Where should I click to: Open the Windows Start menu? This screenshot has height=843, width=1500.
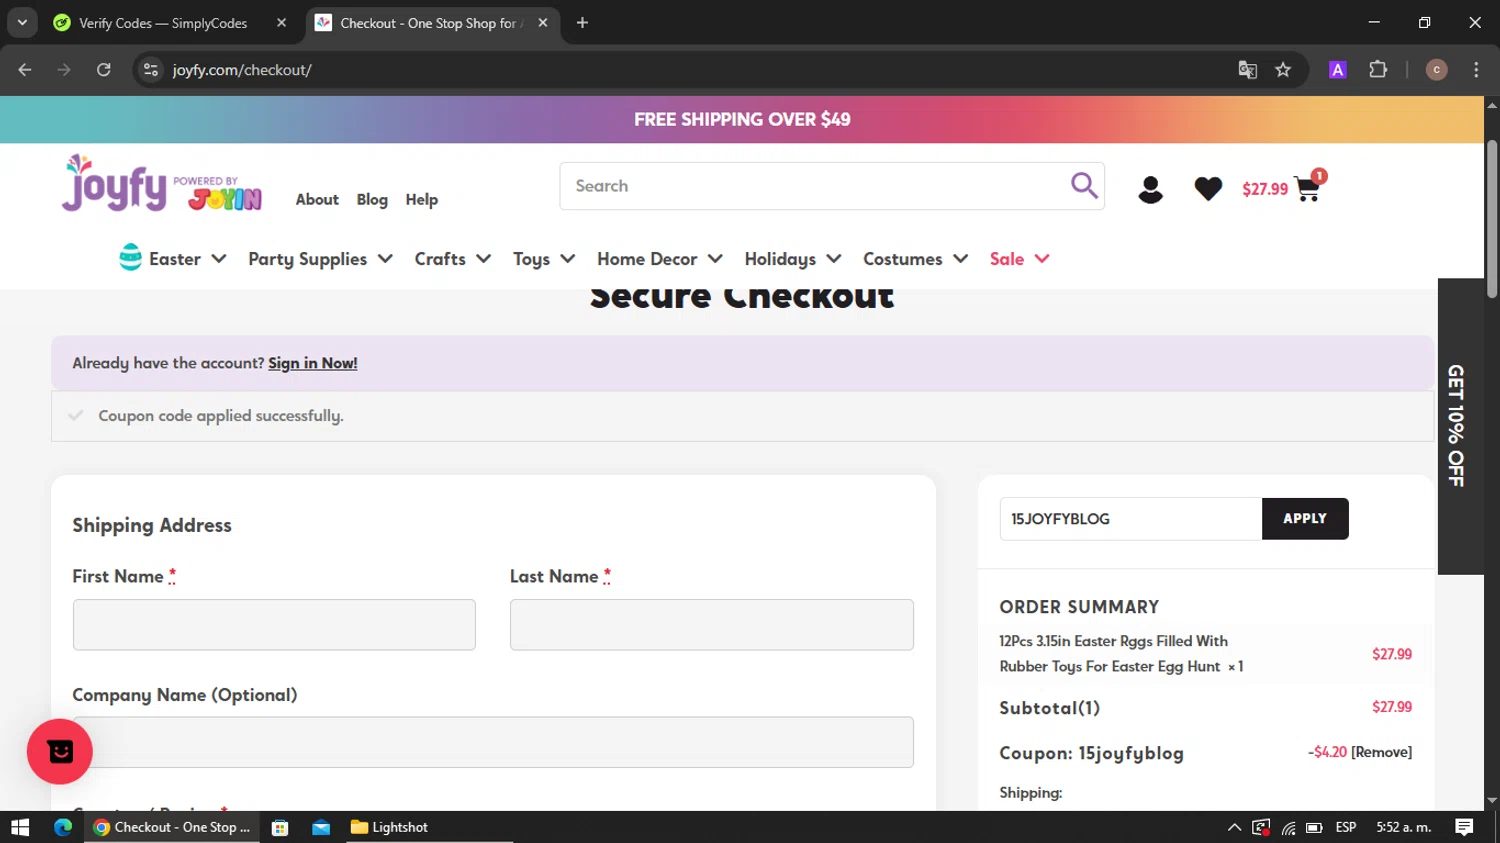20,827
